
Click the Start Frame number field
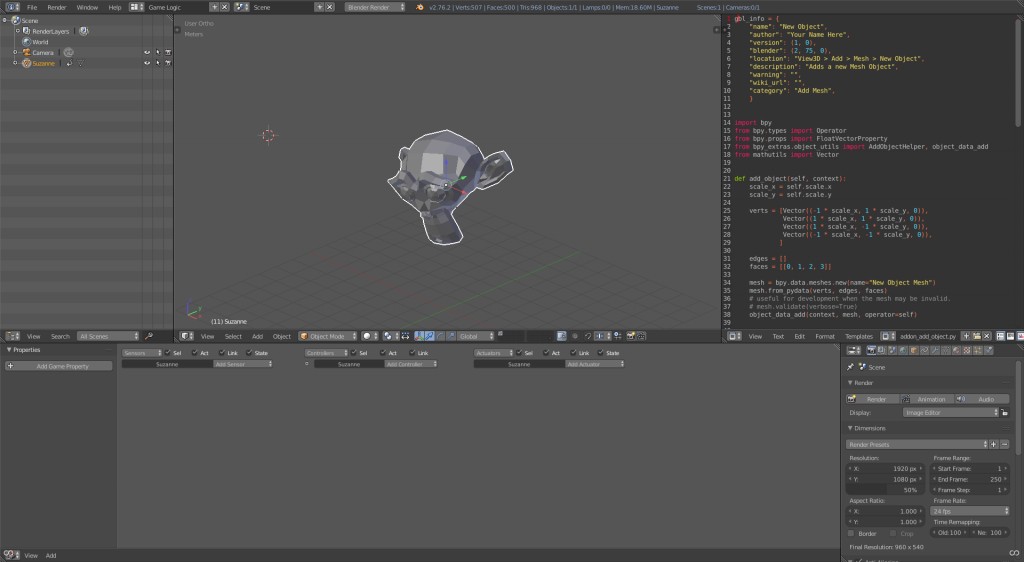[969, 468]
